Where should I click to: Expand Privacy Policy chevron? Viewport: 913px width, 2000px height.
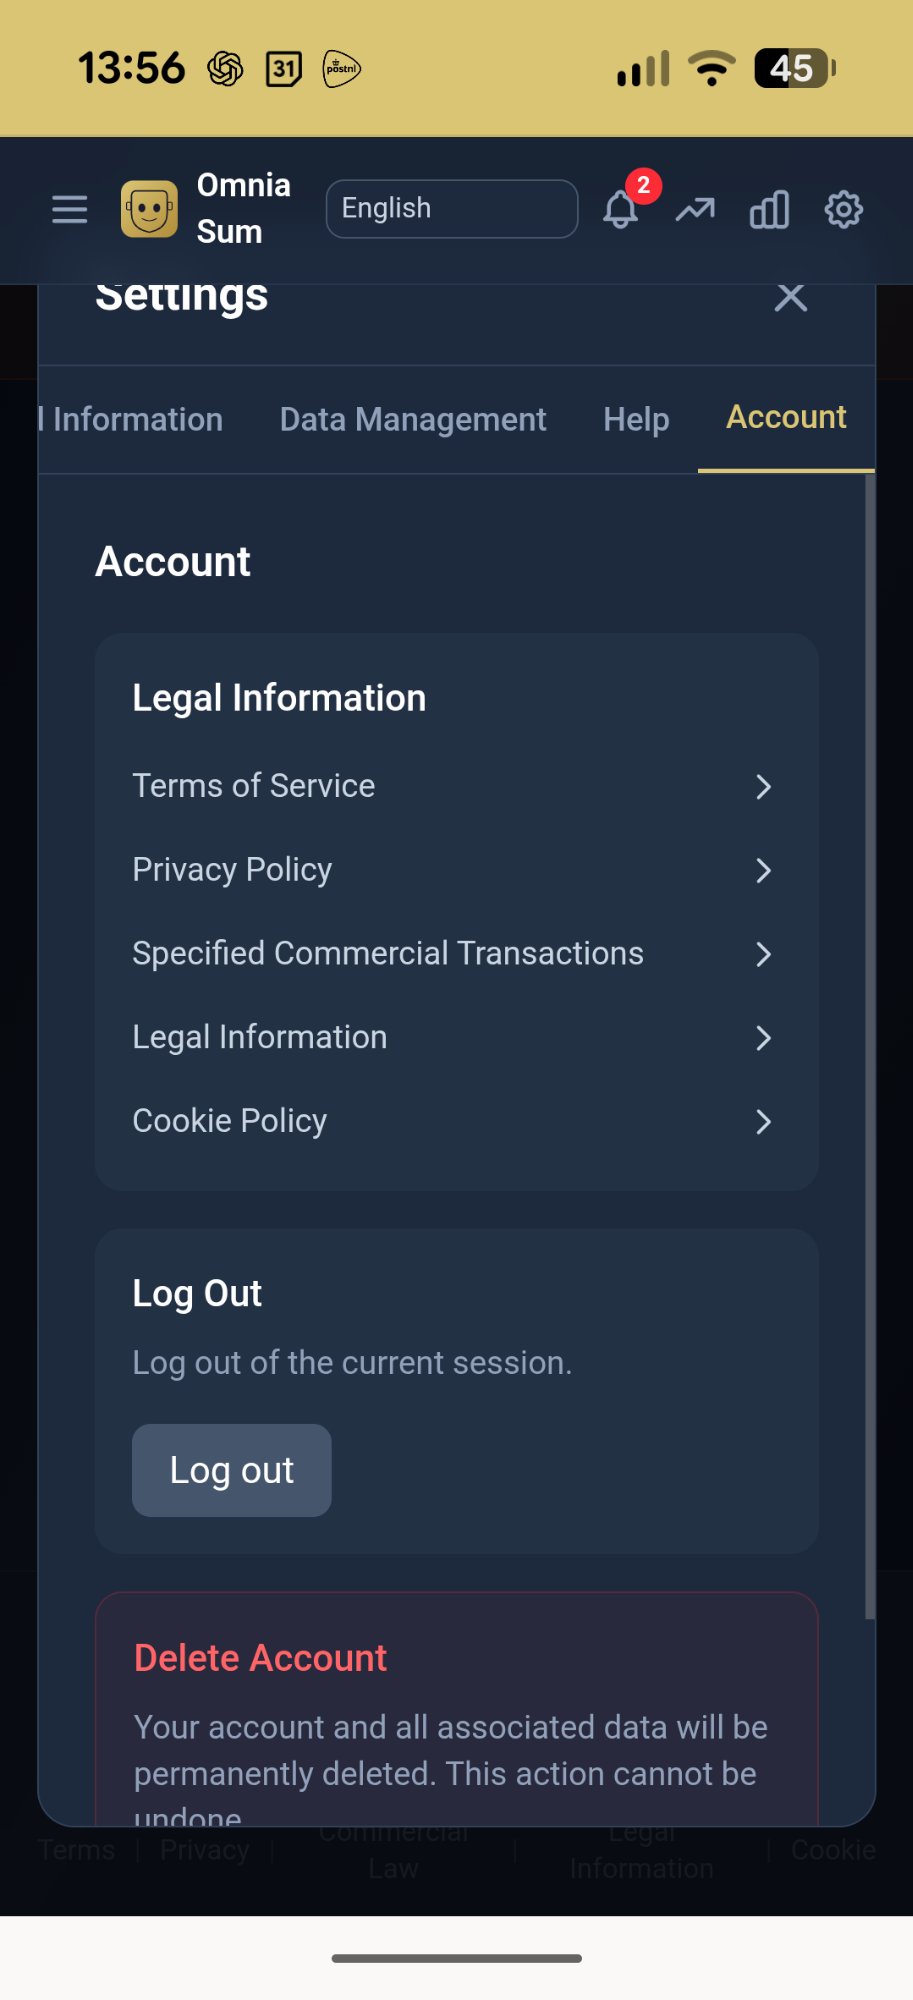click(763, 871)
